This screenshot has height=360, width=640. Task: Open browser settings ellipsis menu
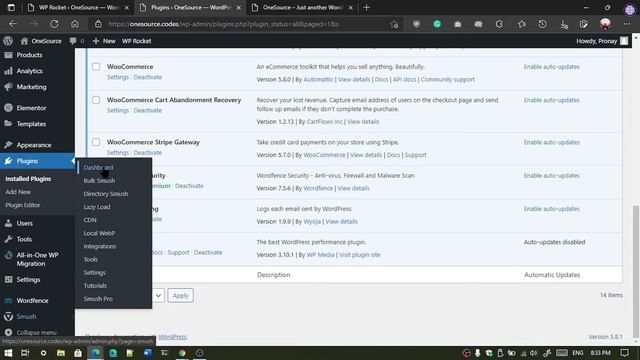[627, 24]
